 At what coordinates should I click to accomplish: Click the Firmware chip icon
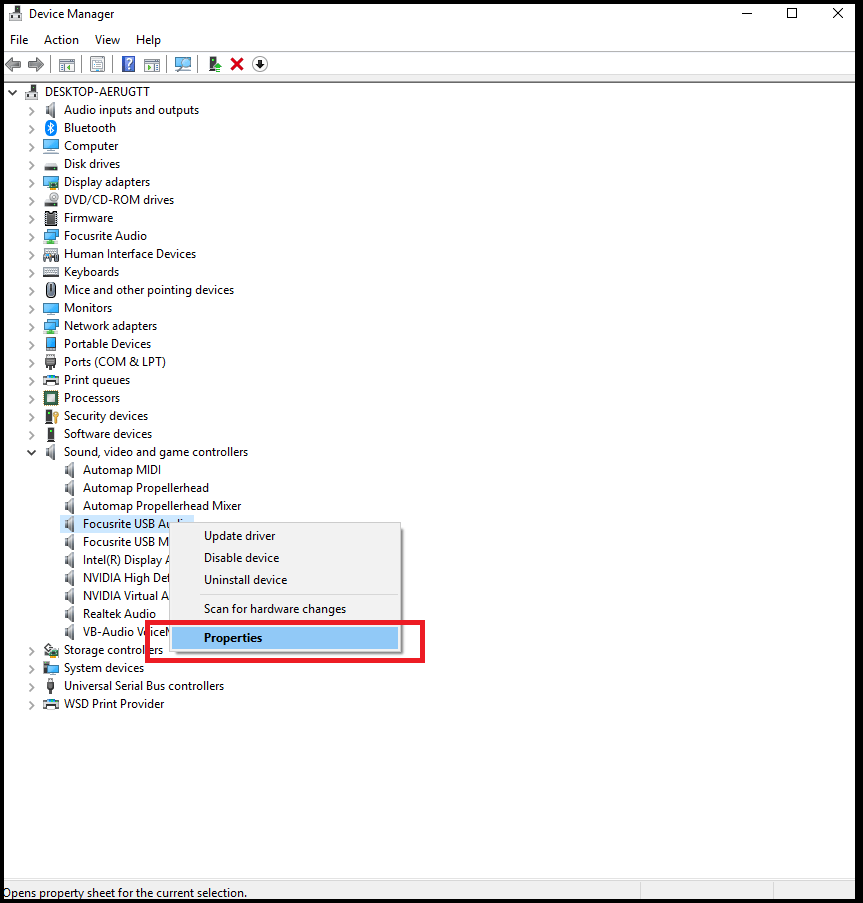(x=51, y=218)
